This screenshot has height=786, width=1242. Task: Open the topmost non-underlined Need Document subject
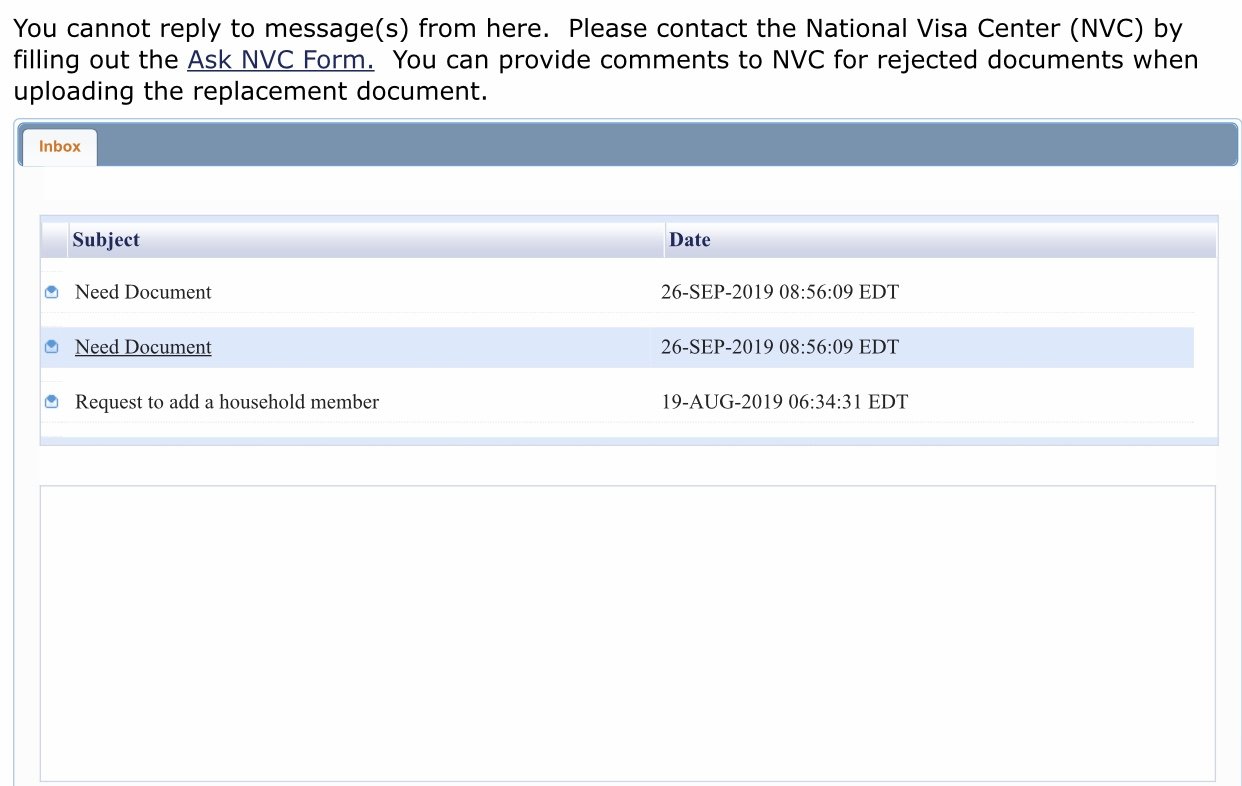point(143,292)
